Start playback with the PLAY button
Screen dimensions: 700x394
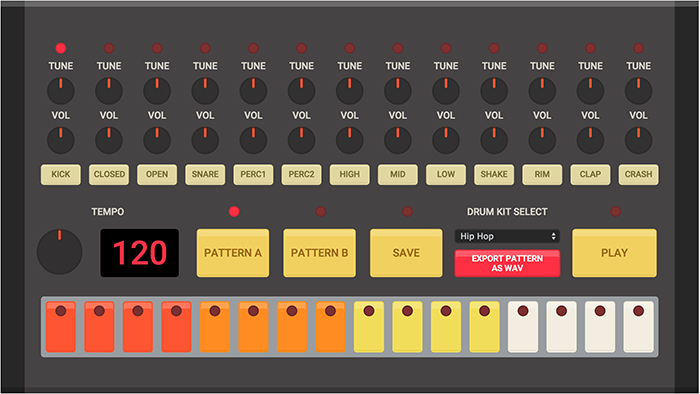614,253
